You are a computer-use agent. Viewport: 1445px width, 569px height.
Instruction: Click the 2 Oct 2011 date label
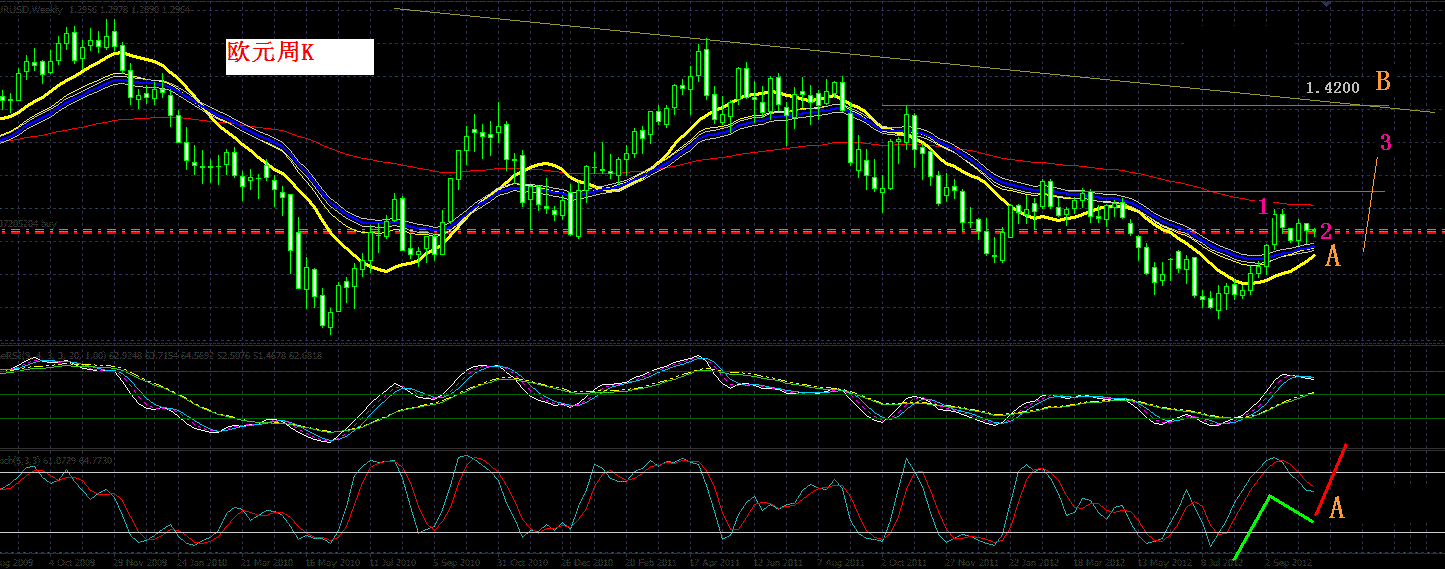click(x=904, y=562)
